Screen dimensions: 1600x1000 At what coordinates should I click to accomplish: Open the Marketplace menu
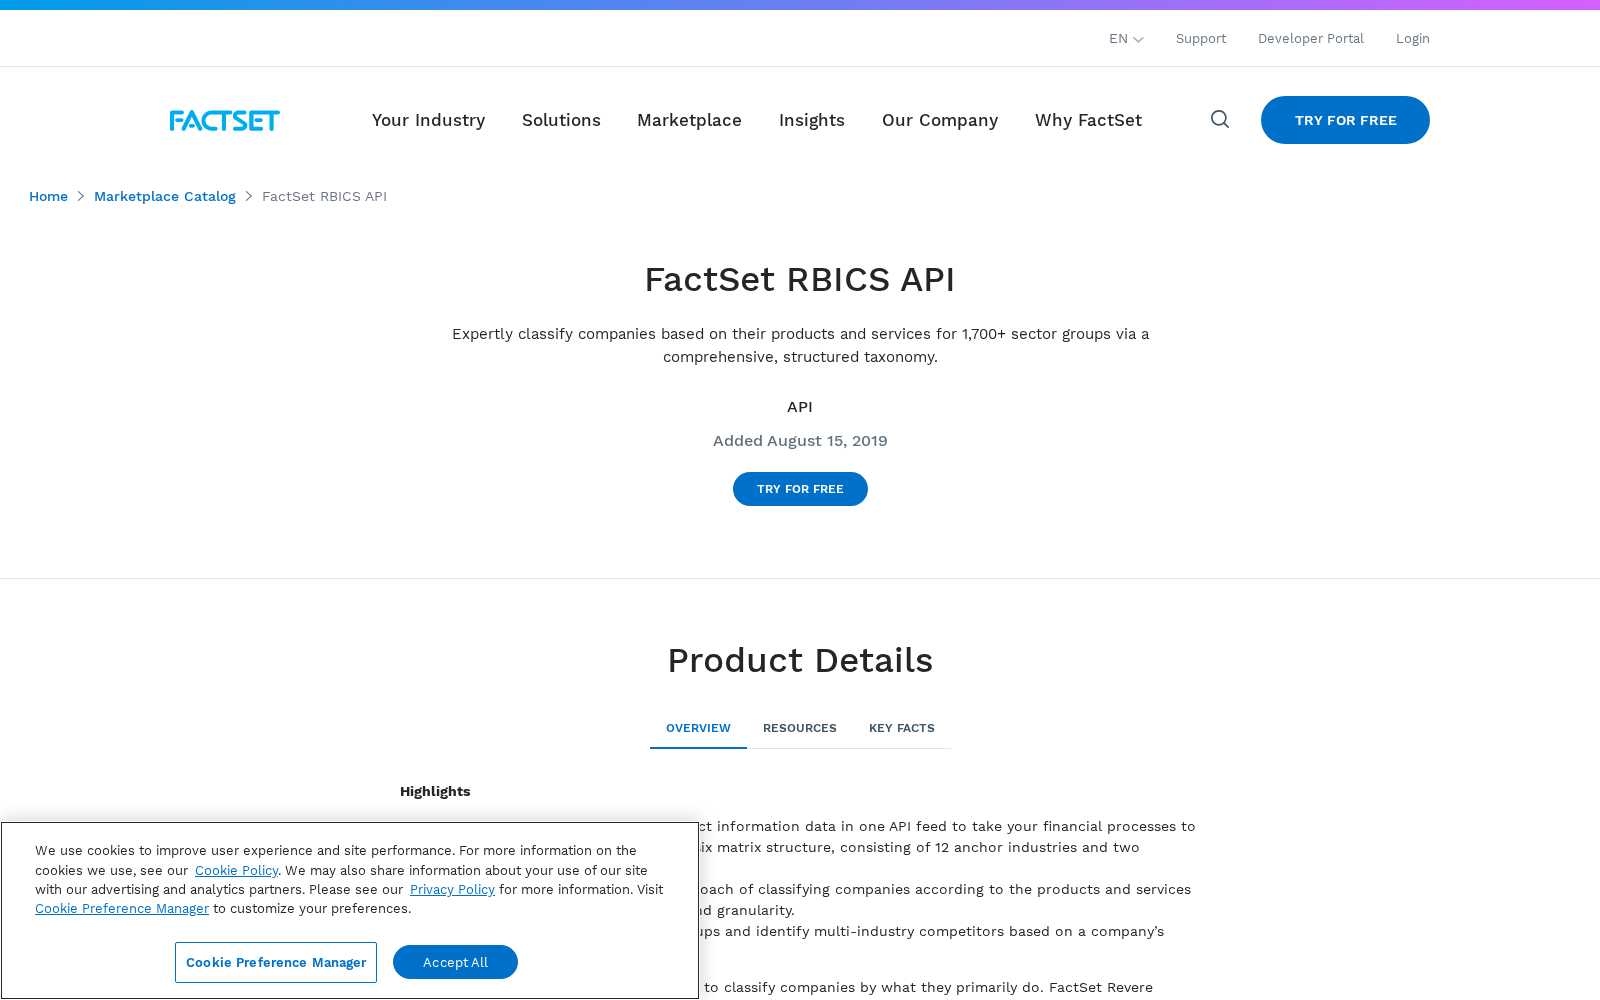coord(689,120)
